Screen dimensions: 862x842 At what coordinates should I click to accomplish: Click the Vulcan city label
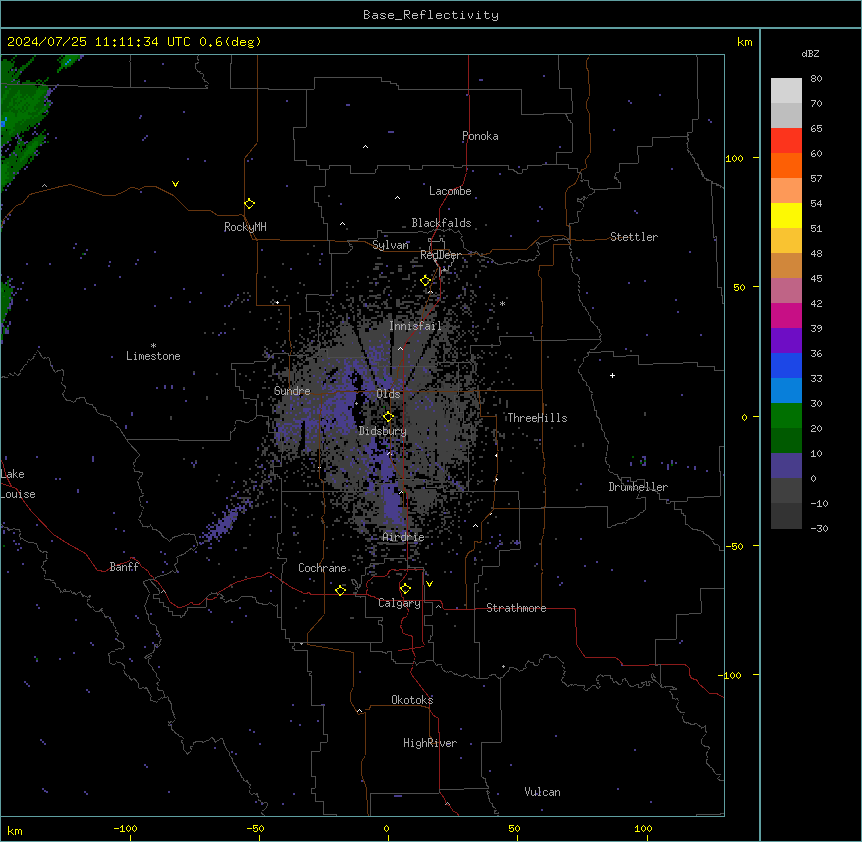tap(542, 792)
